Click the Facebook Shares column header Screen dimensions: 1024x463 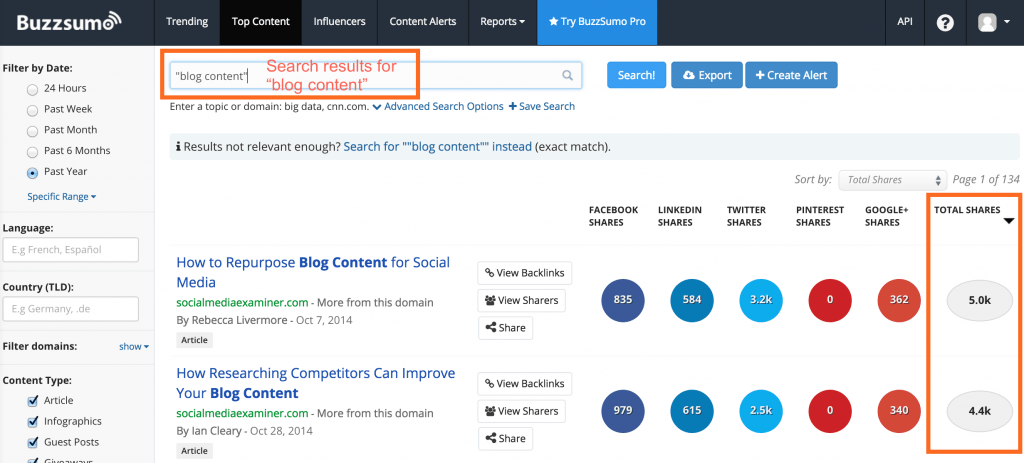pyautogui.click(x=613, y=216)
